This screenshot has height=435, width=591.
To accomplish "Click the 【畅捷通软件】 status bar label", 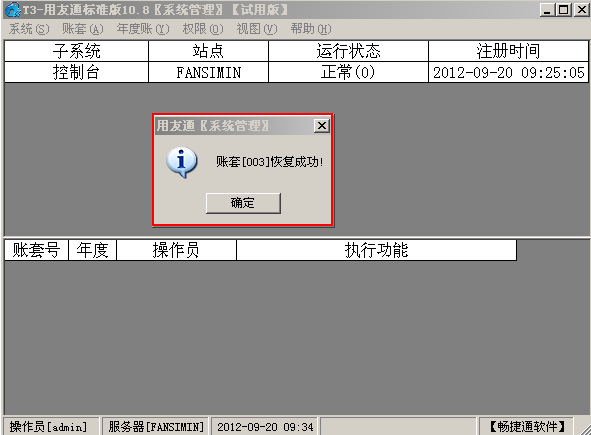I will 527,426.
